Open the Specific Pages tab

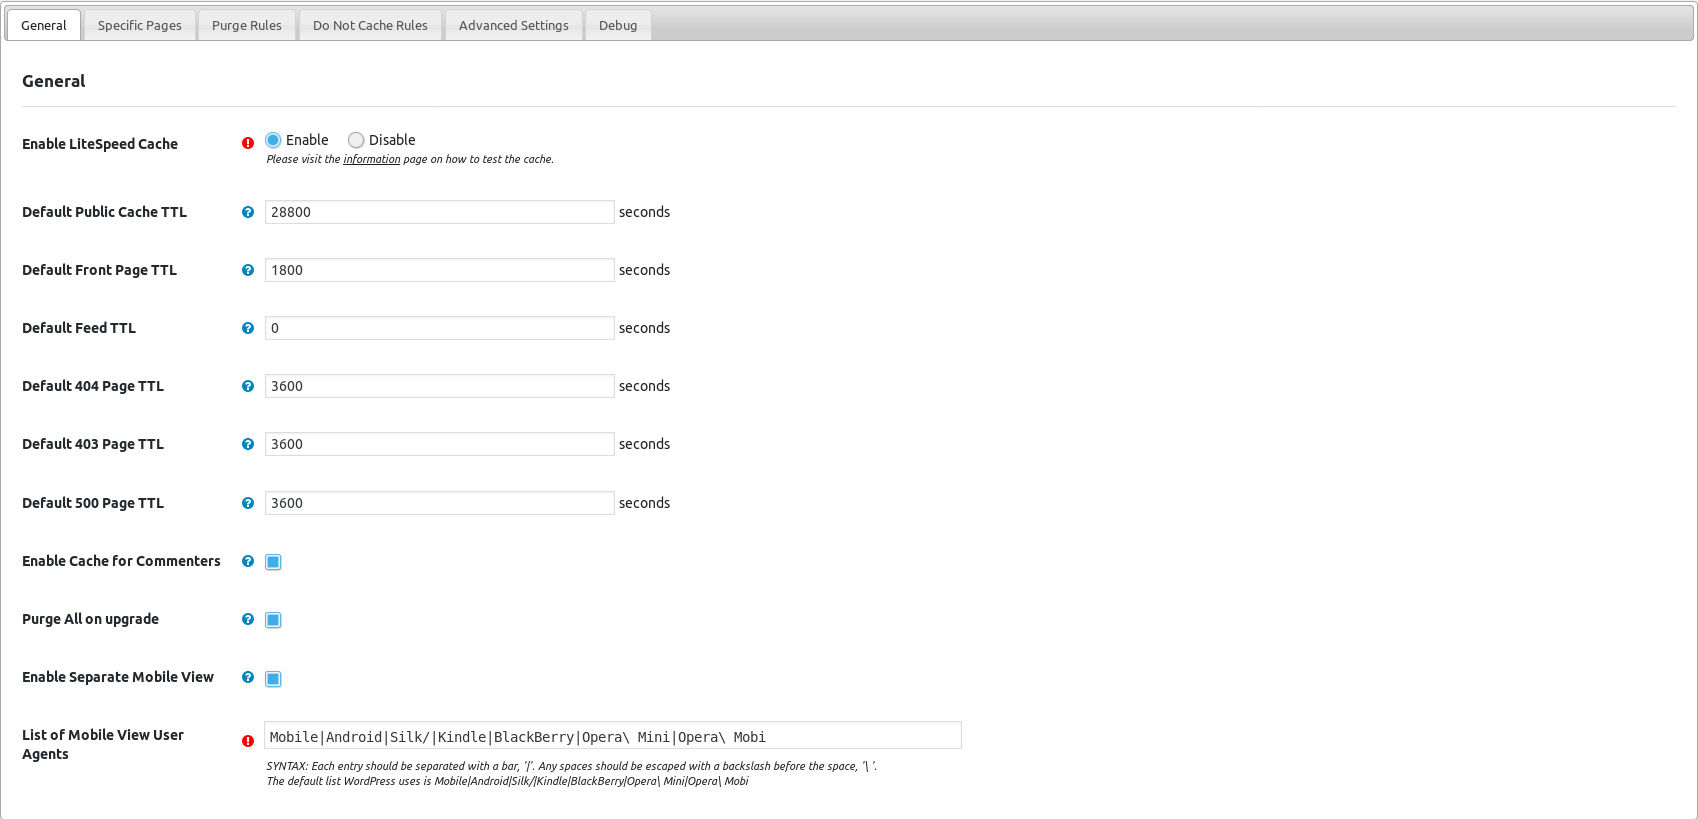click(x=140, y=25)
